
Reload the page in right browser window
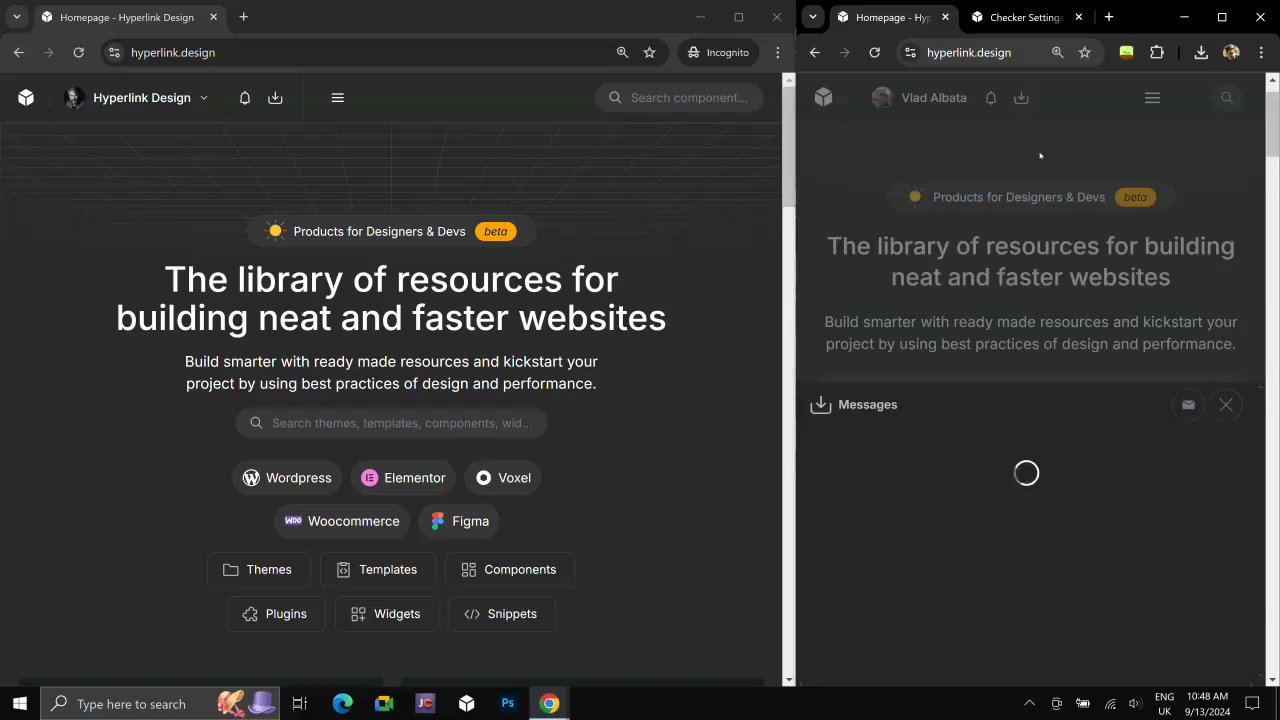coord(874,53)
